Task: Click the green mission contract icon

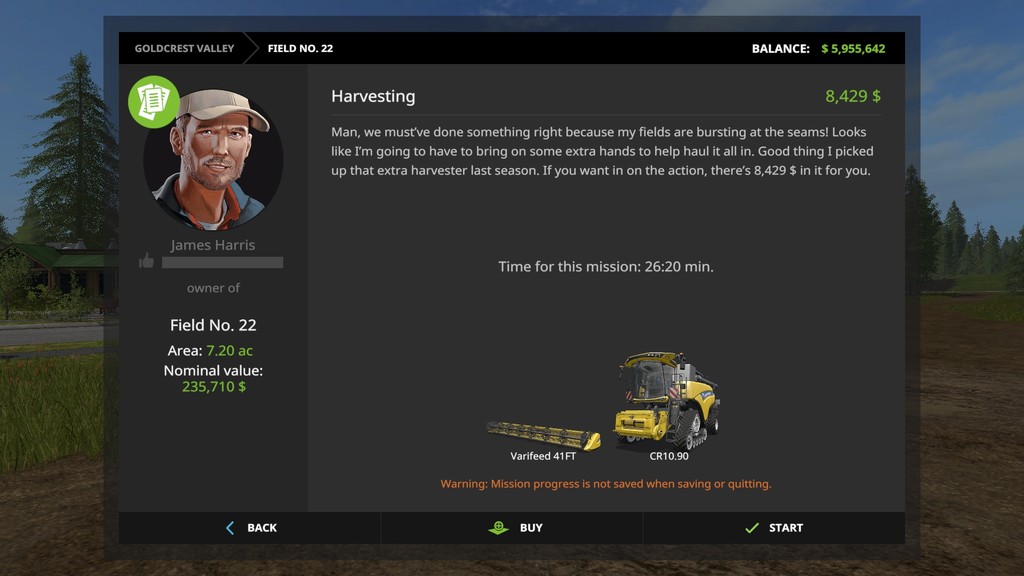Action: tap(153, 102)
